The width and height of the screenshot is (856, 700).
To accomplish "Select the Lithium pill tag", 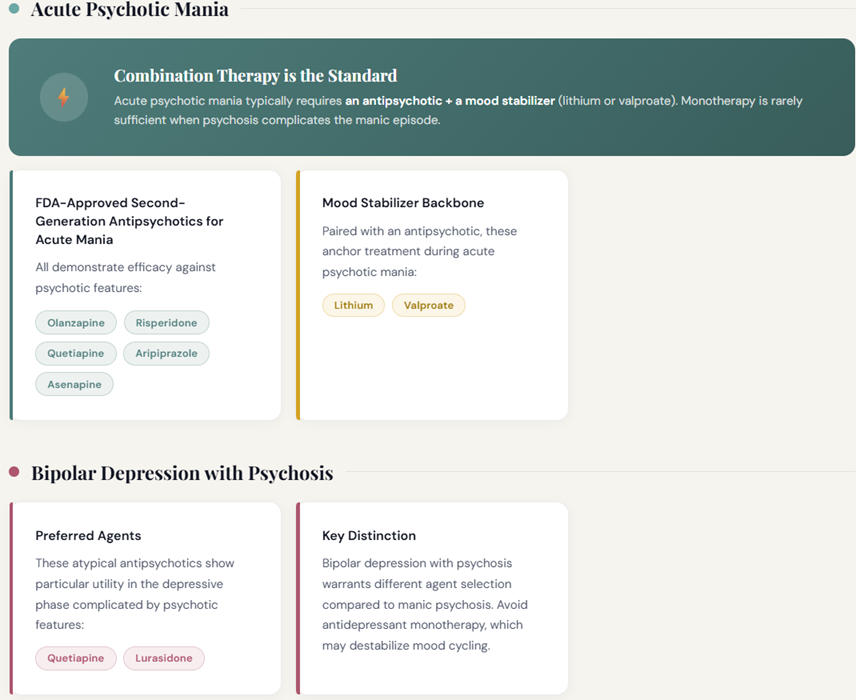I will (x=353, y=305).
